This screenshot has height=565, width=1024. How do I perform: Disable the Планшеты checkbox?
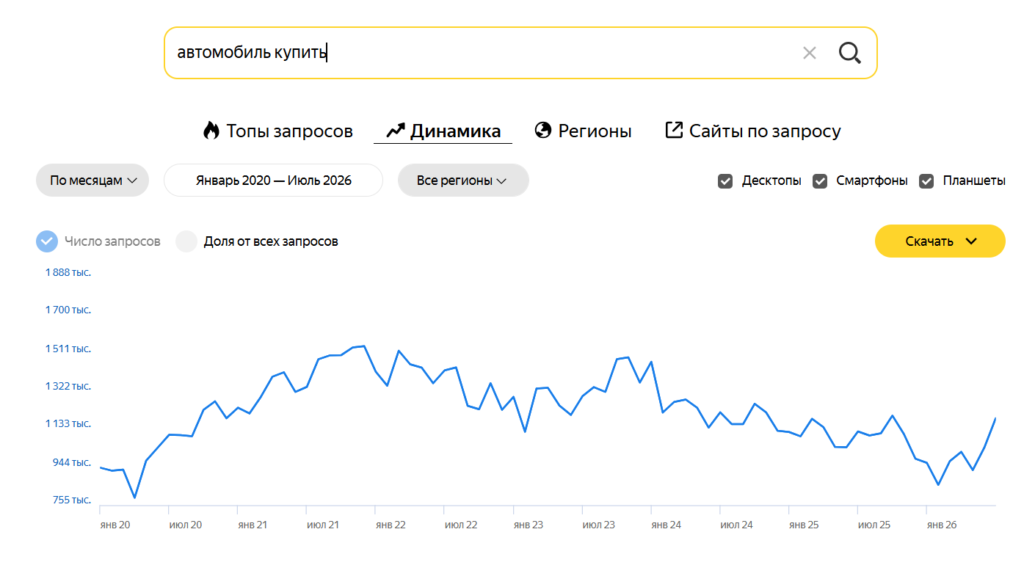[926, 181]
